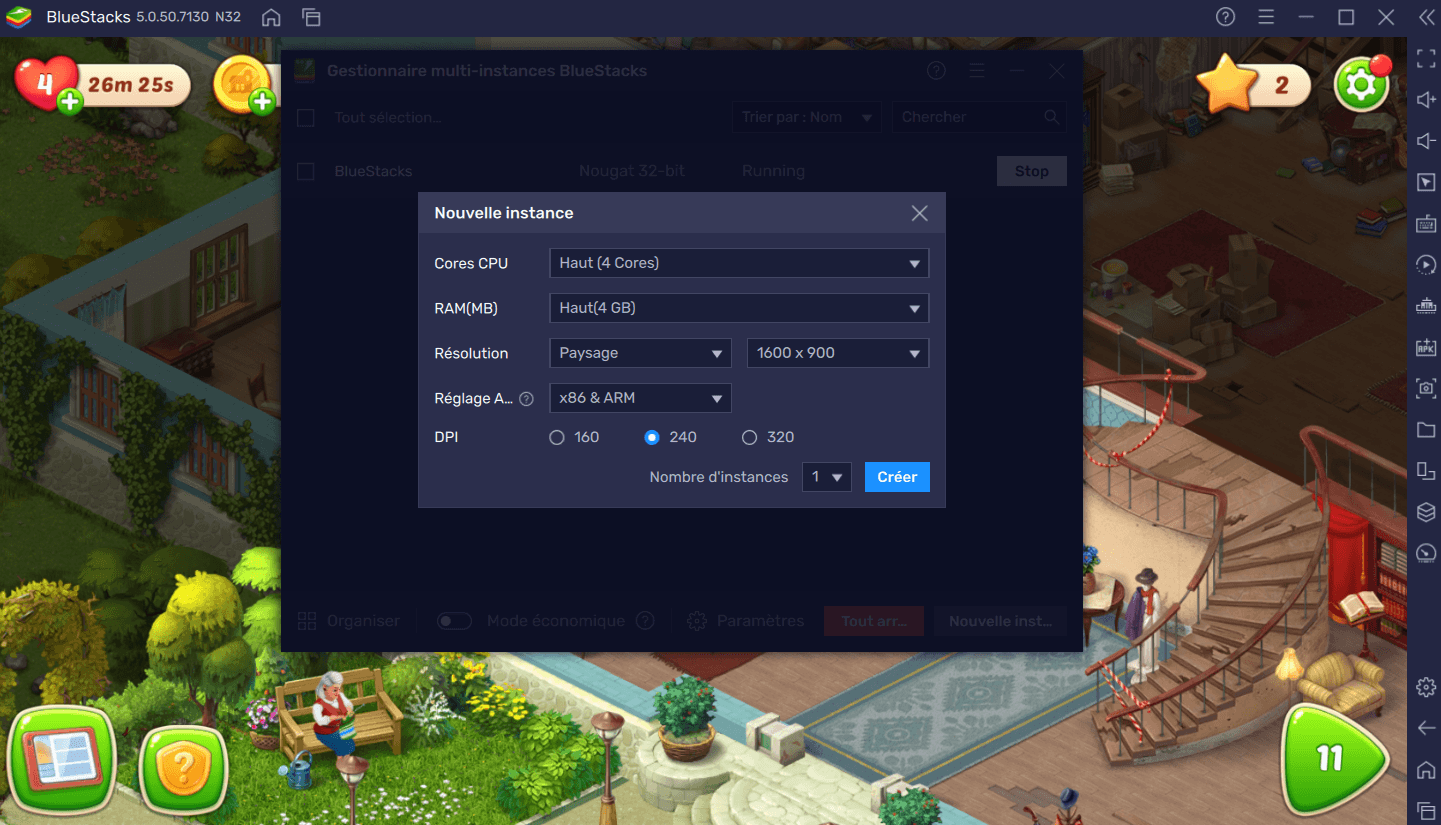Install an APK via the sidebar icon
The width and height of the screenshot is (1441, 825).
coord(1426,347)
